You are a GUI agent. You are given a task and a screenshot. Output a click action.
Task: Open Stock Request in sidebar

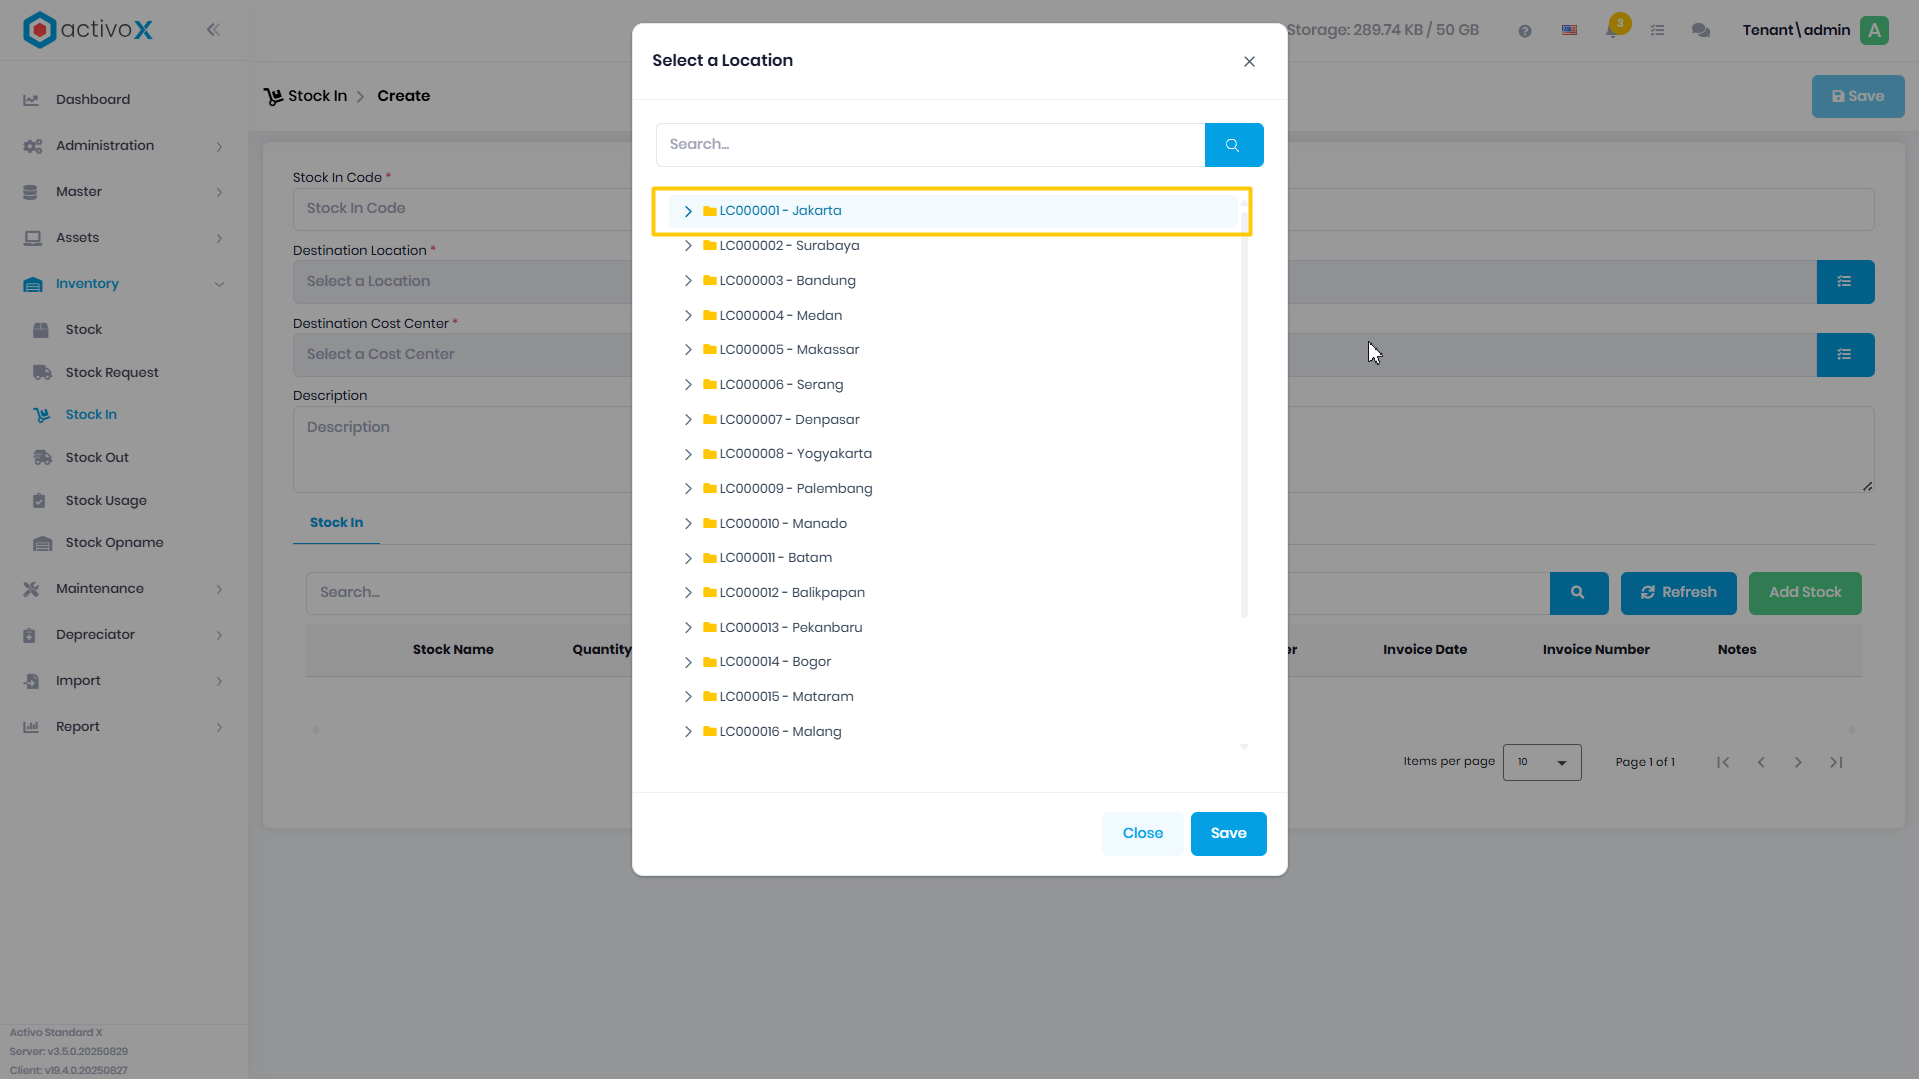click(x=112, y=373)
